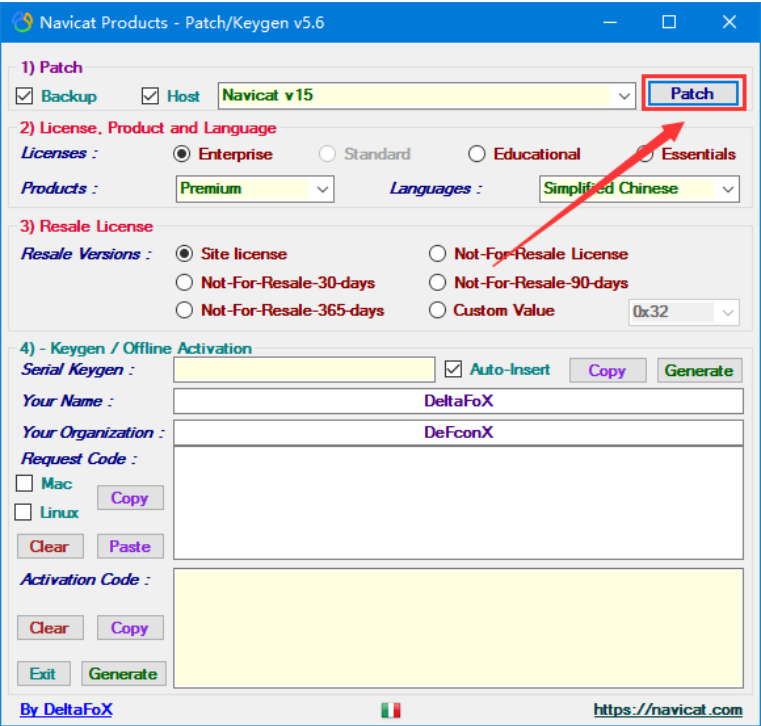Generate the activation code
The image size is (761, 726).
pyautogui.click(x=124, y=674)
